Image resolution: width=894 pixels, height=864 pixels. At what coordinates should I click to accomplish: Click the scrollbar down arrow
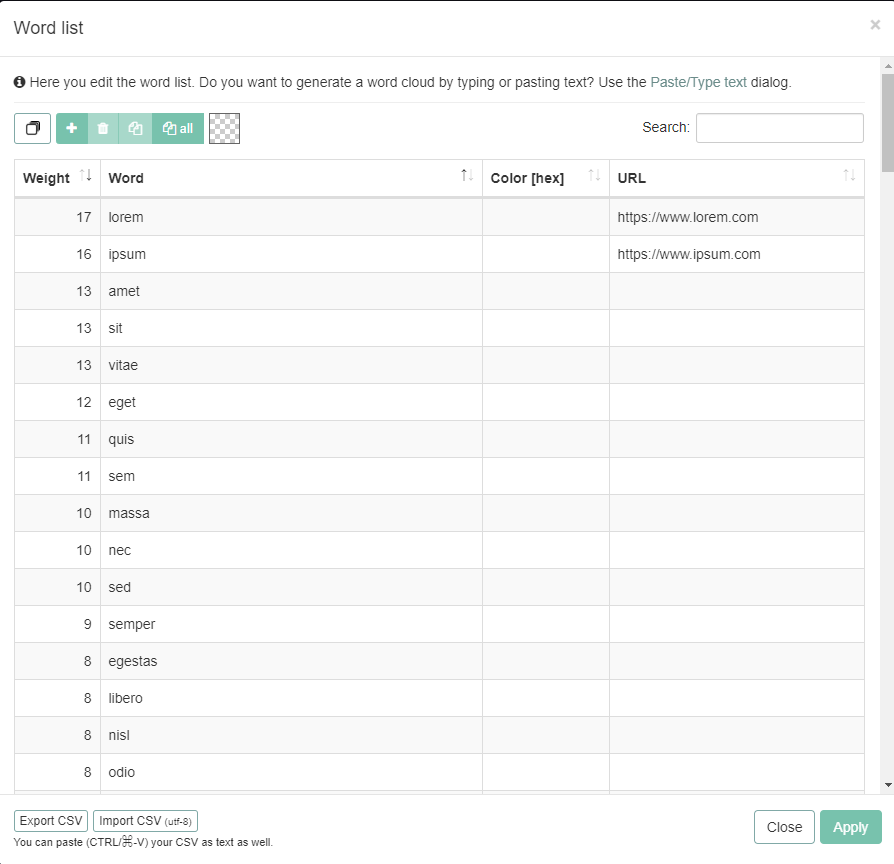tap(887, 785)
